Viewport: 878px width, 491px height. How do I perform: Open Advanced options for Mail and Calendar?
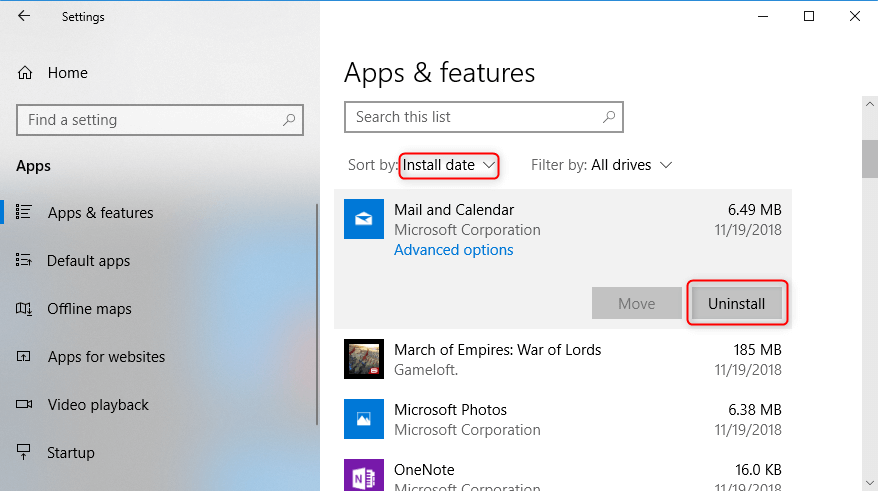click(454, 250)
